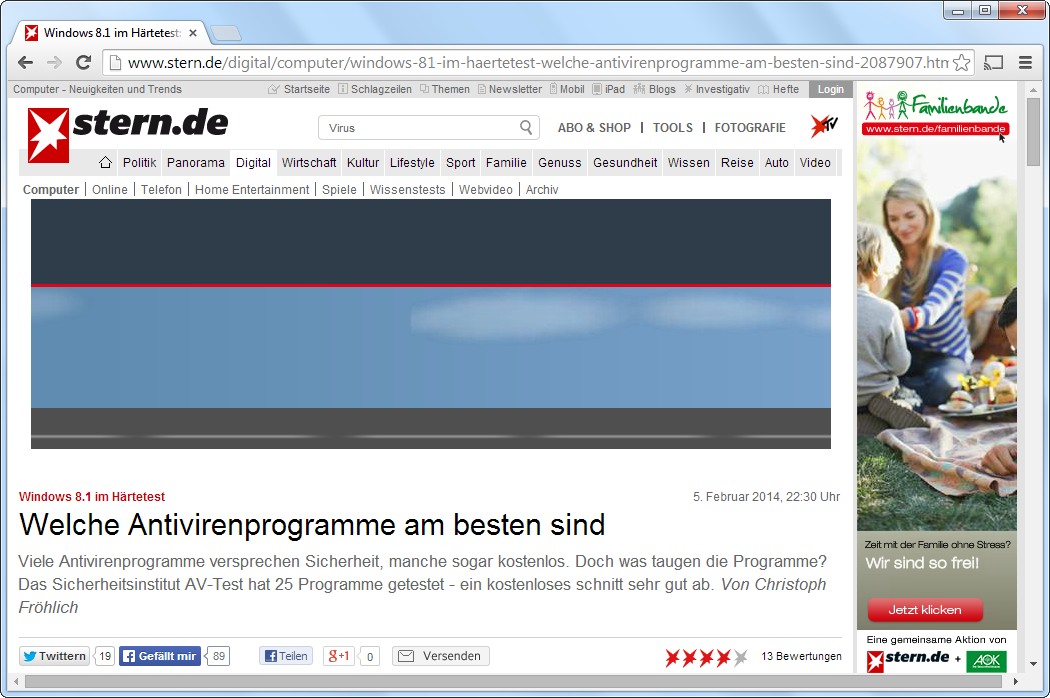Image resolution: width=1050 pixels, height=698 pixels.
Task: Close the Windows 8.1 im Härtetest tab
Action: point(193,33)
